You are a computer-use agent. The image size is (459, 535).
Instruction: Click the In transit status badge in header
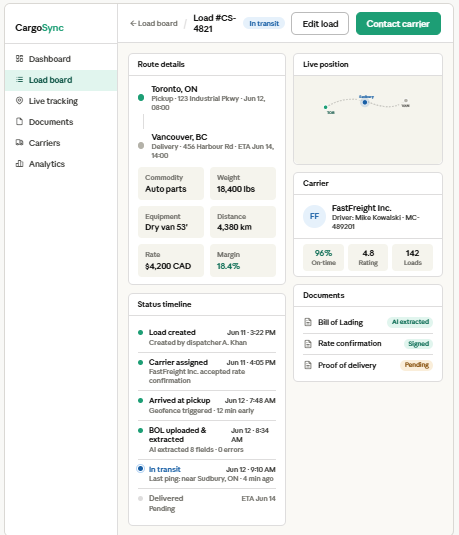[264, 24]
